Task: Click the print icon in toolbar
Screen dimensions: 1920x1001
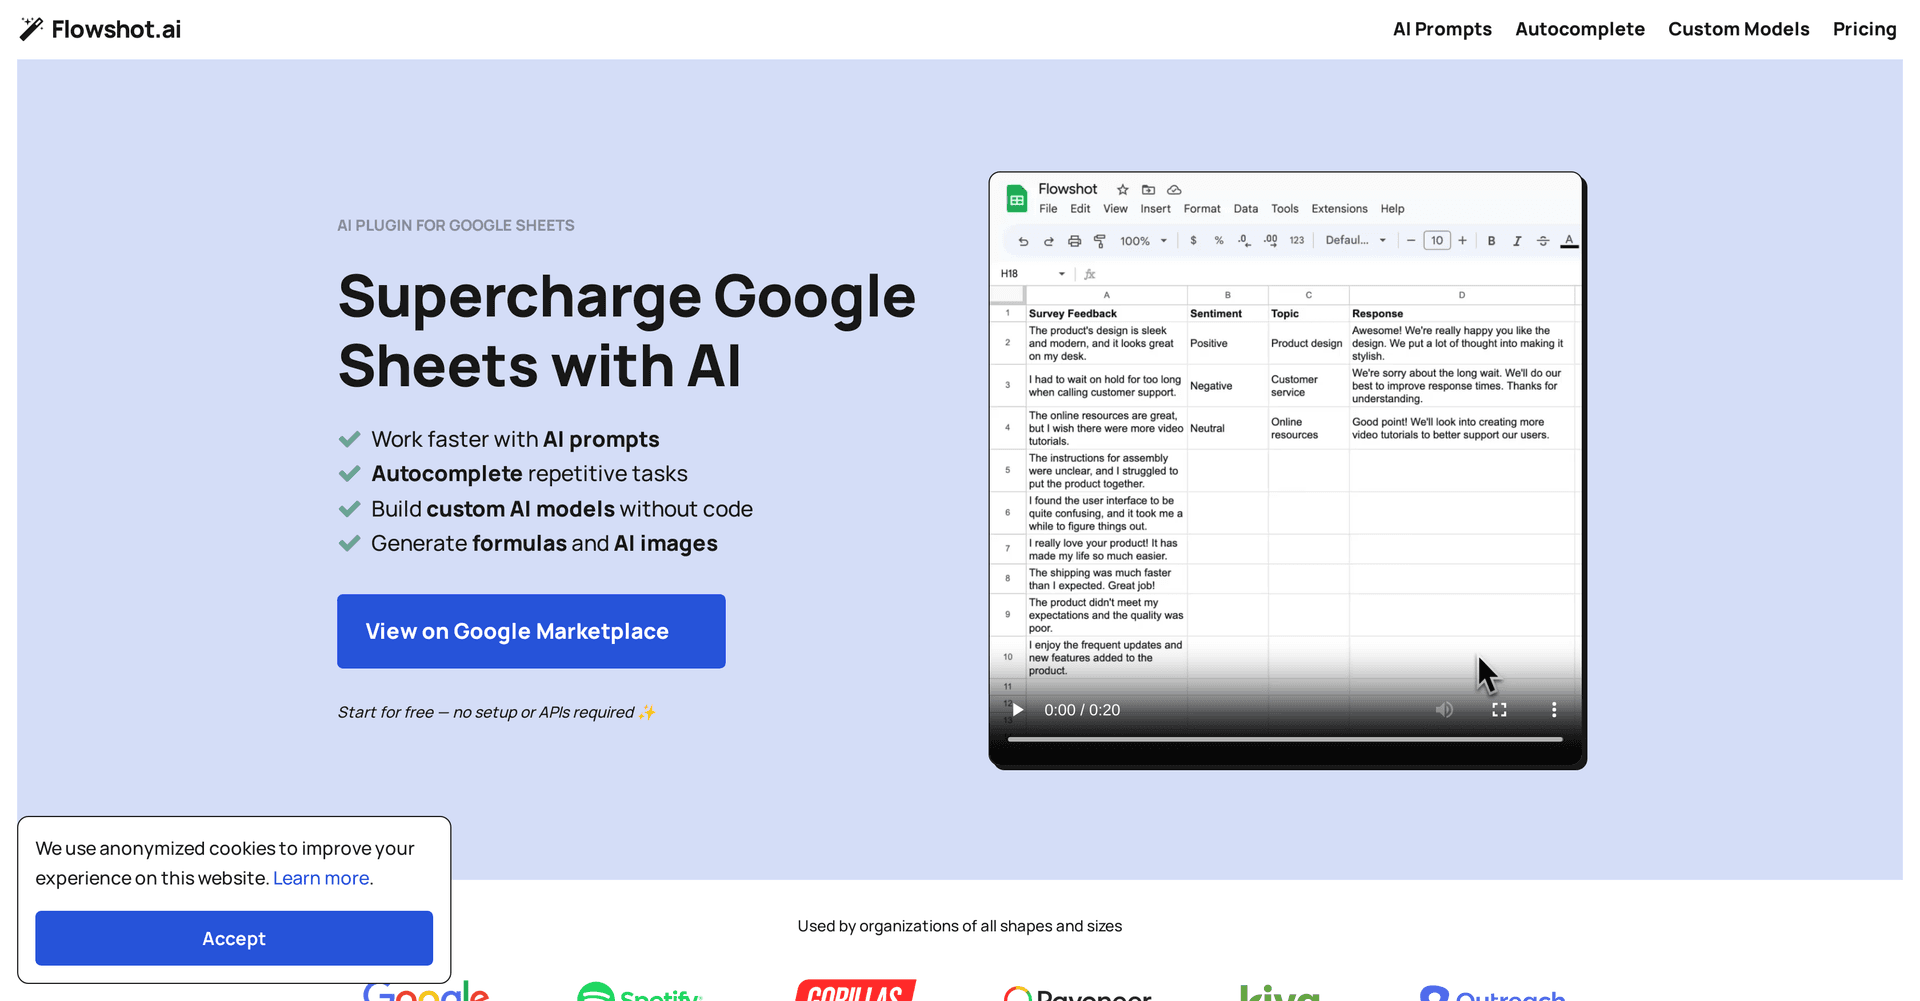Action: tap(1074, 241)
